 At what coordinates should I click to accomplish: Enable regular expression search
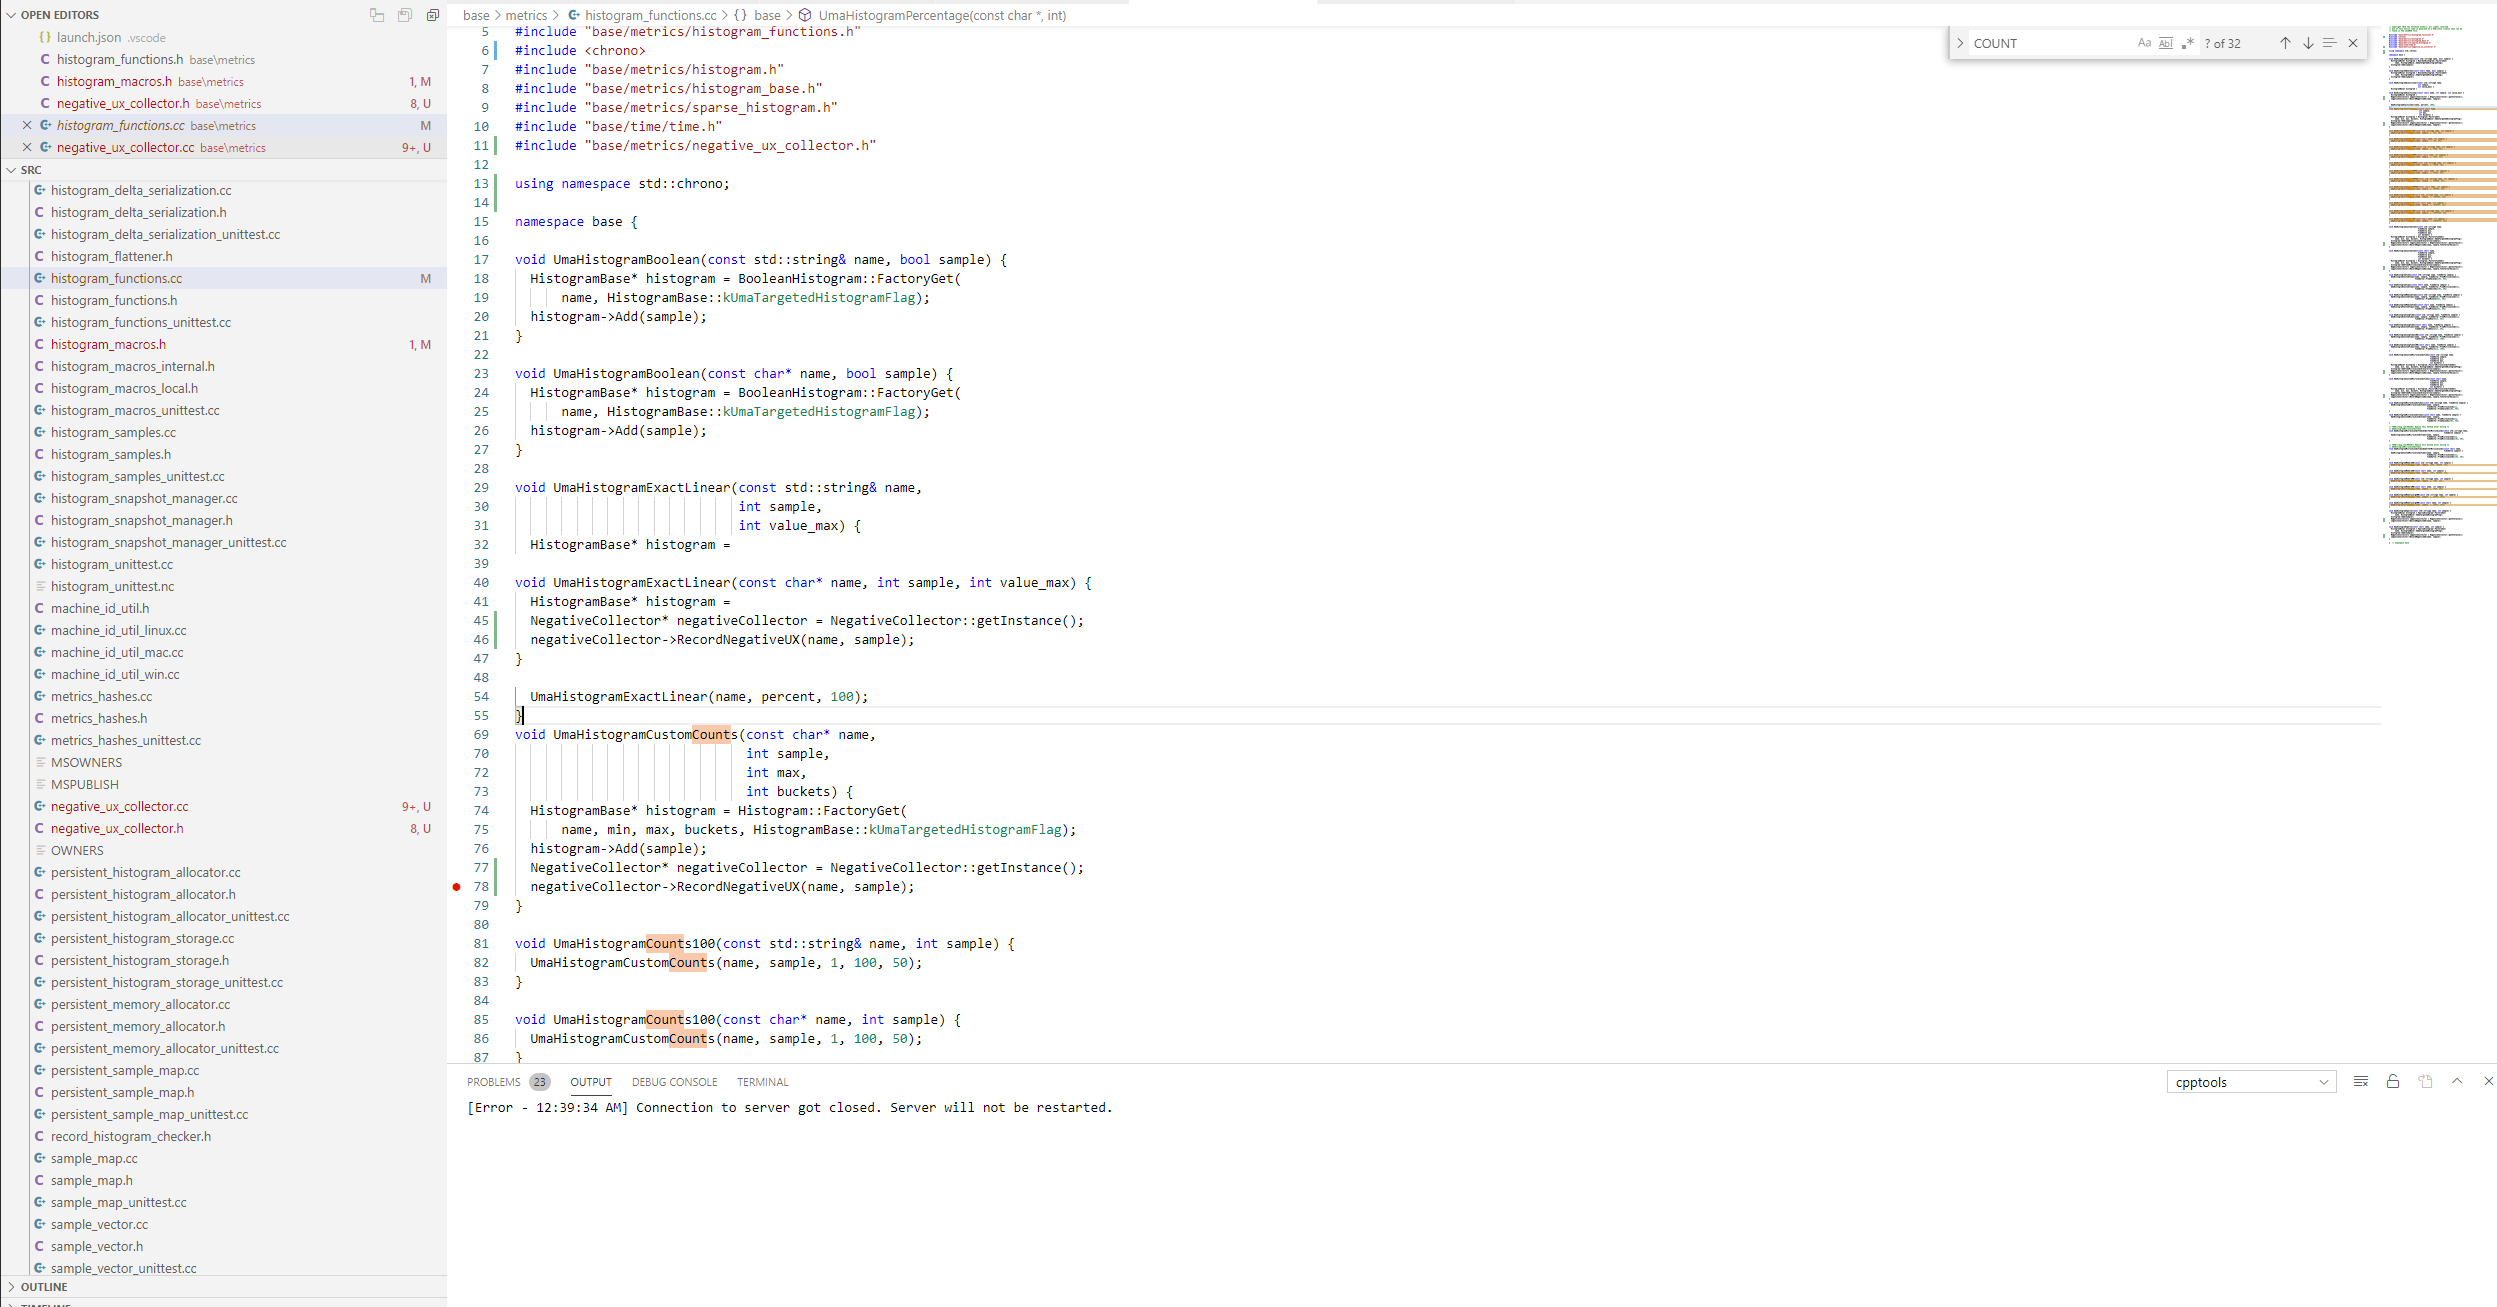click(x=2188, y=43)
